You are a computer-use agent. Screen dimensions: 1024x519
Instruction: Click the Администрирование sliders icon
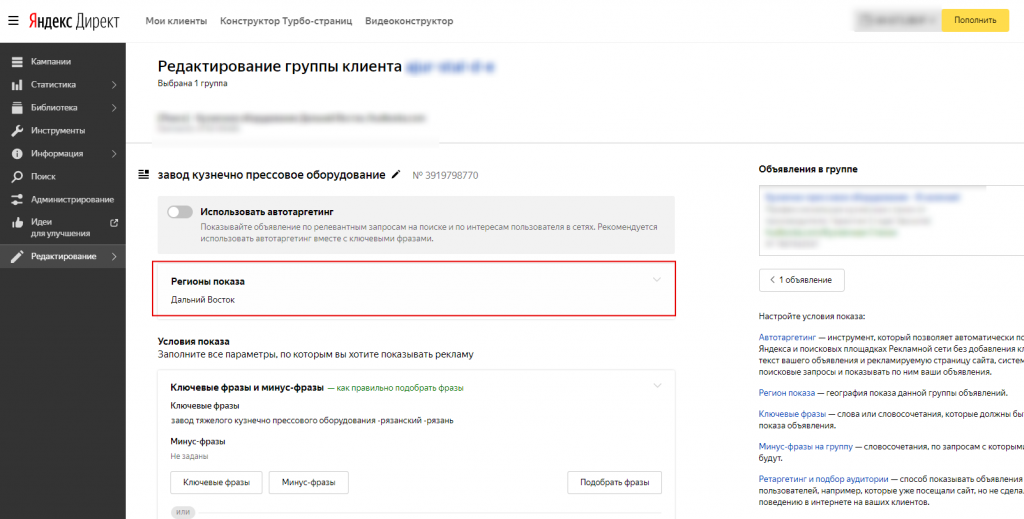(17, 199)
